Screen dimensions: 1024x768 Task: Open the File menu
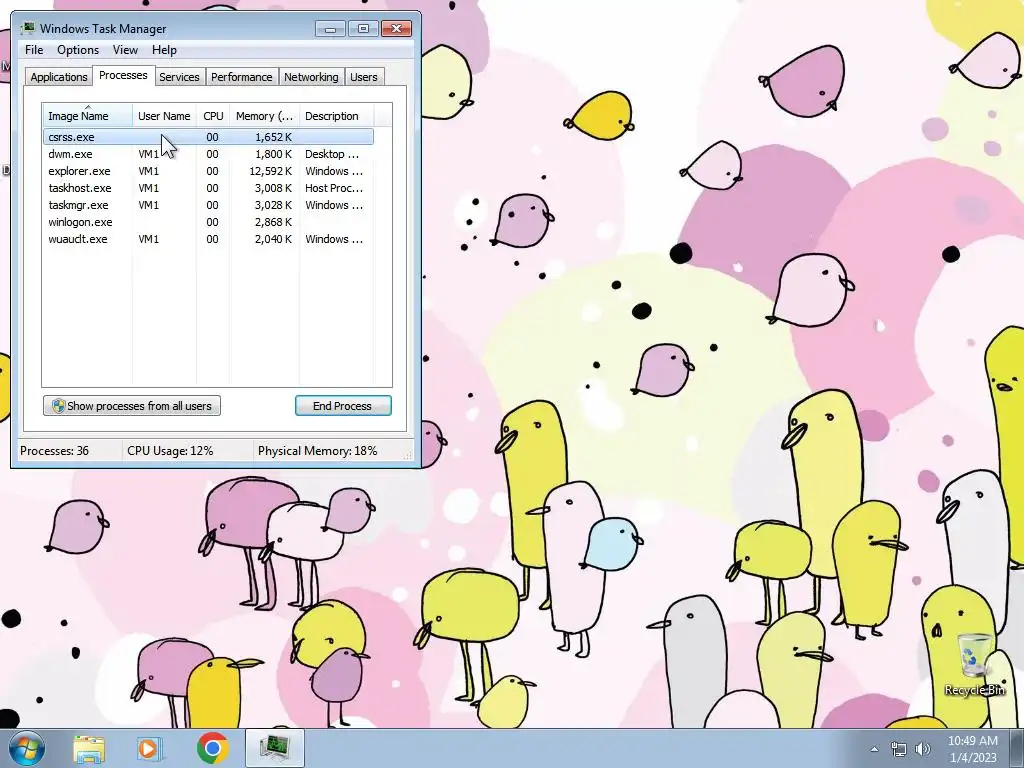(34, 50)
